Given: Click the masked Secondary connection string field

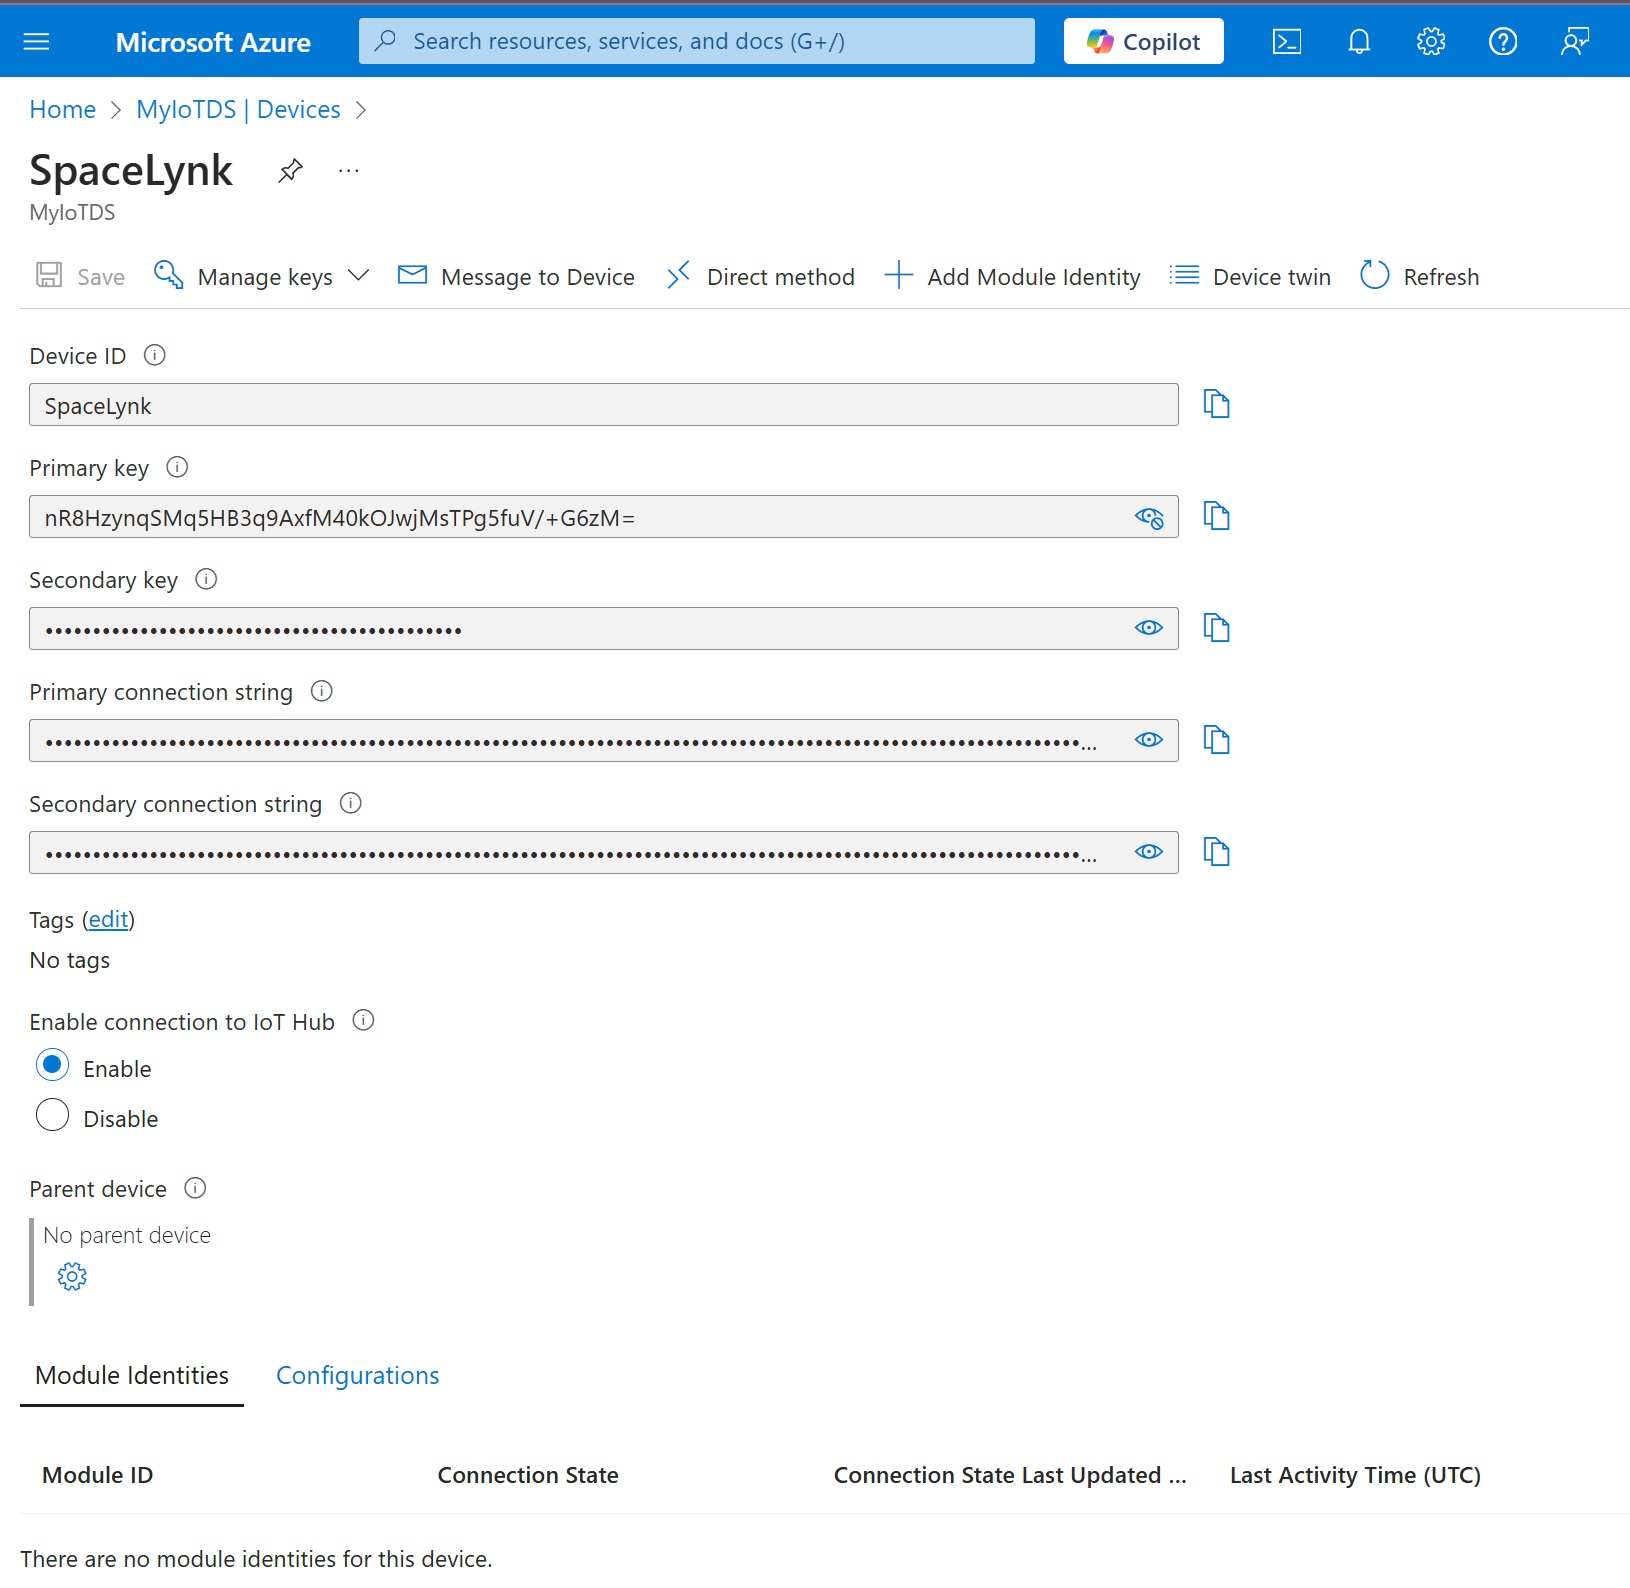Looking at the screenshot, I should point(604,853).
